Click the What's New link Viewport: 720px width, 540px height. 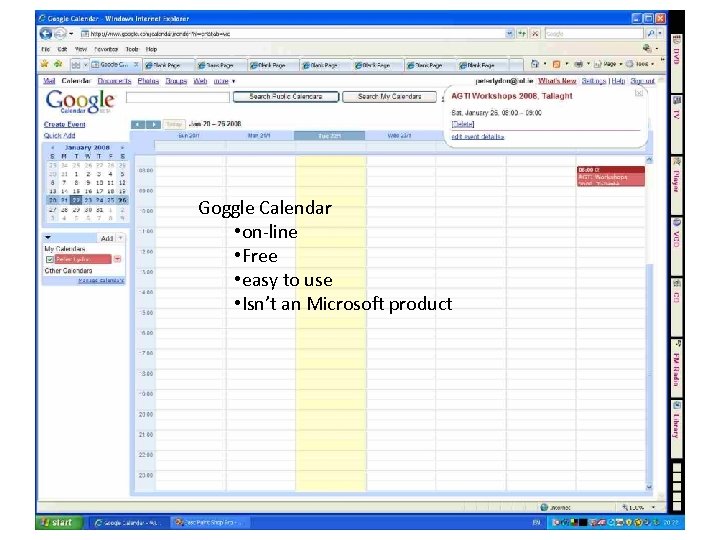[x=557, y=81]
